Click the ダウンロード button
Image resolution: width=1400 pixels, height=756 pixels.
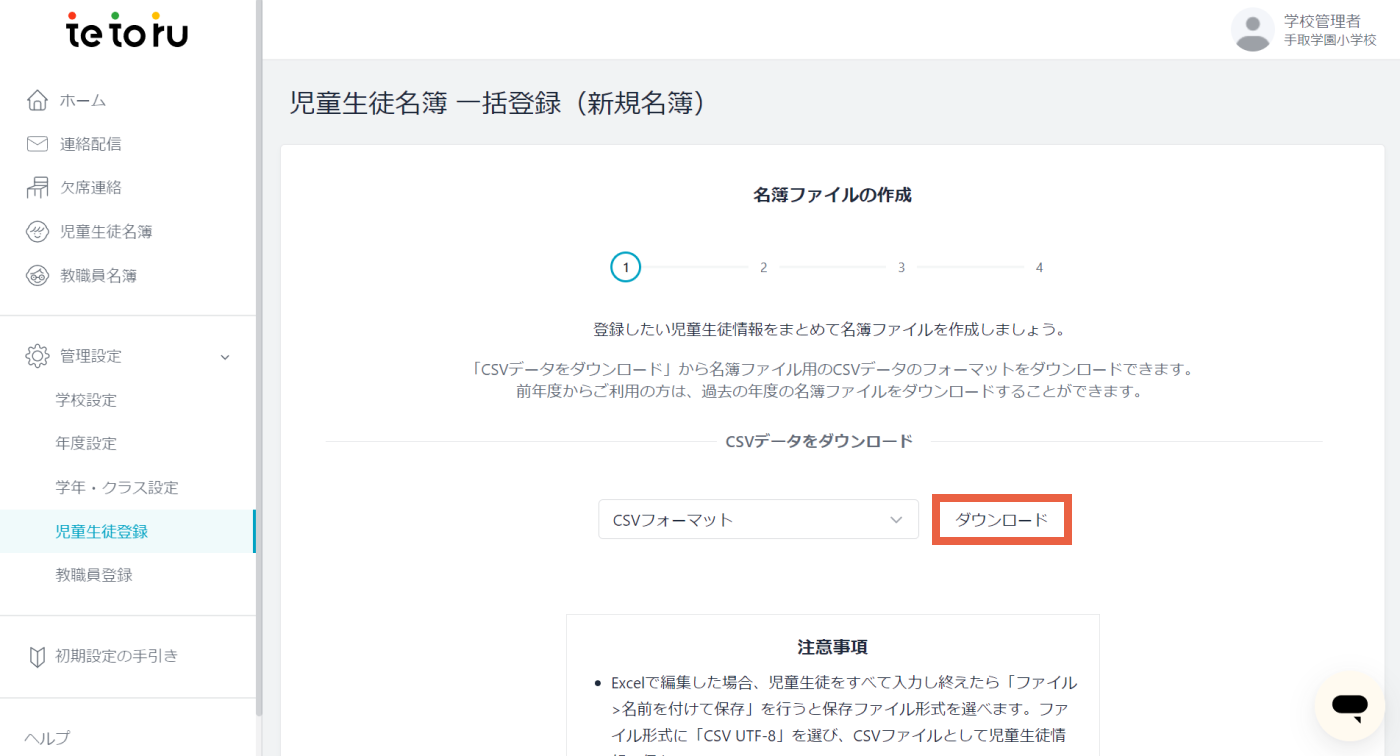(x=1002, y=519)
